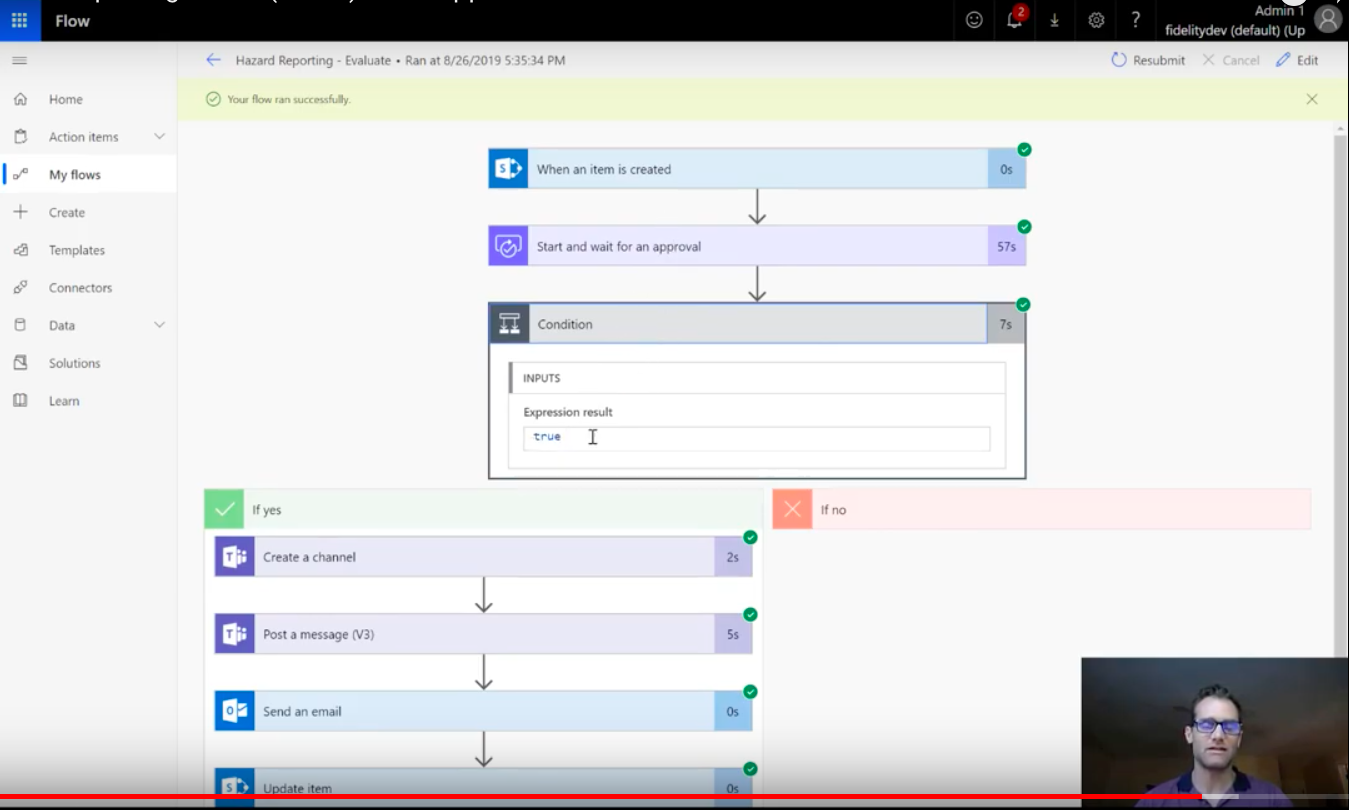1349x810 pixels.
Task: Collapse the Condition step header
Action: pos(757,324)
